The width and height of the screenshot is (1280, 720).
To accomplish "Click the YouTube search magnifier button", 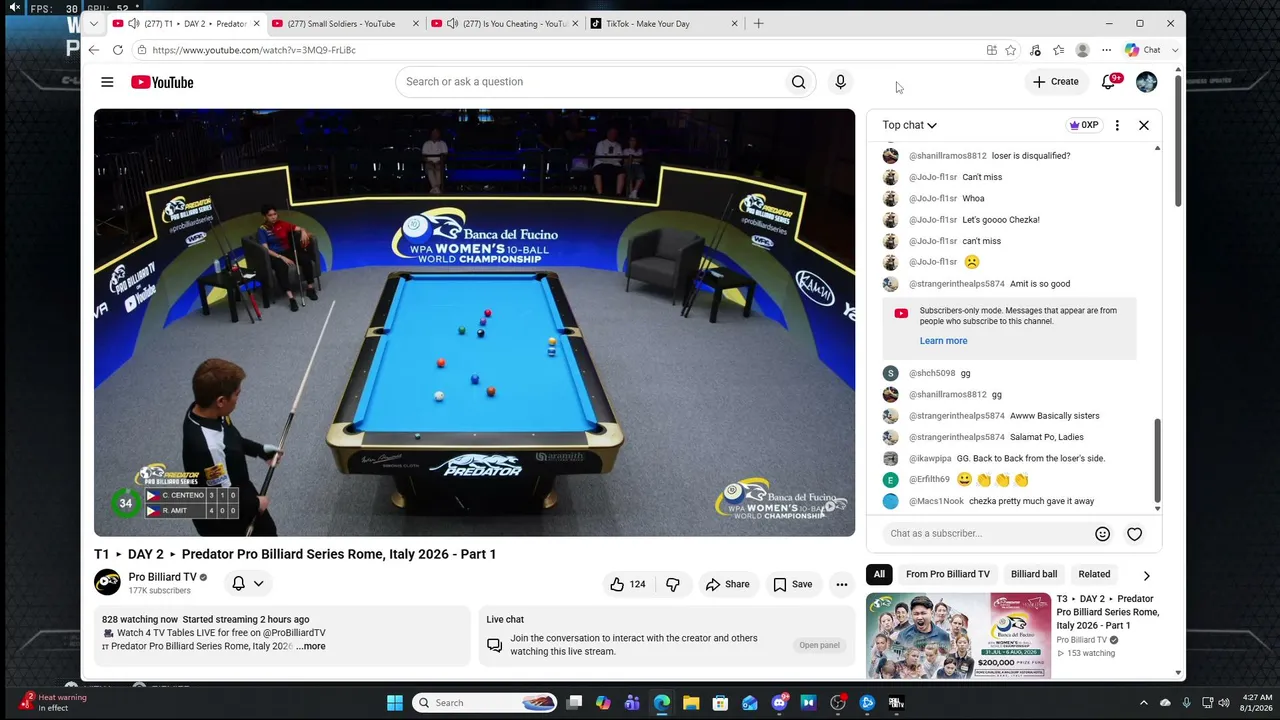I will [798, 82].
